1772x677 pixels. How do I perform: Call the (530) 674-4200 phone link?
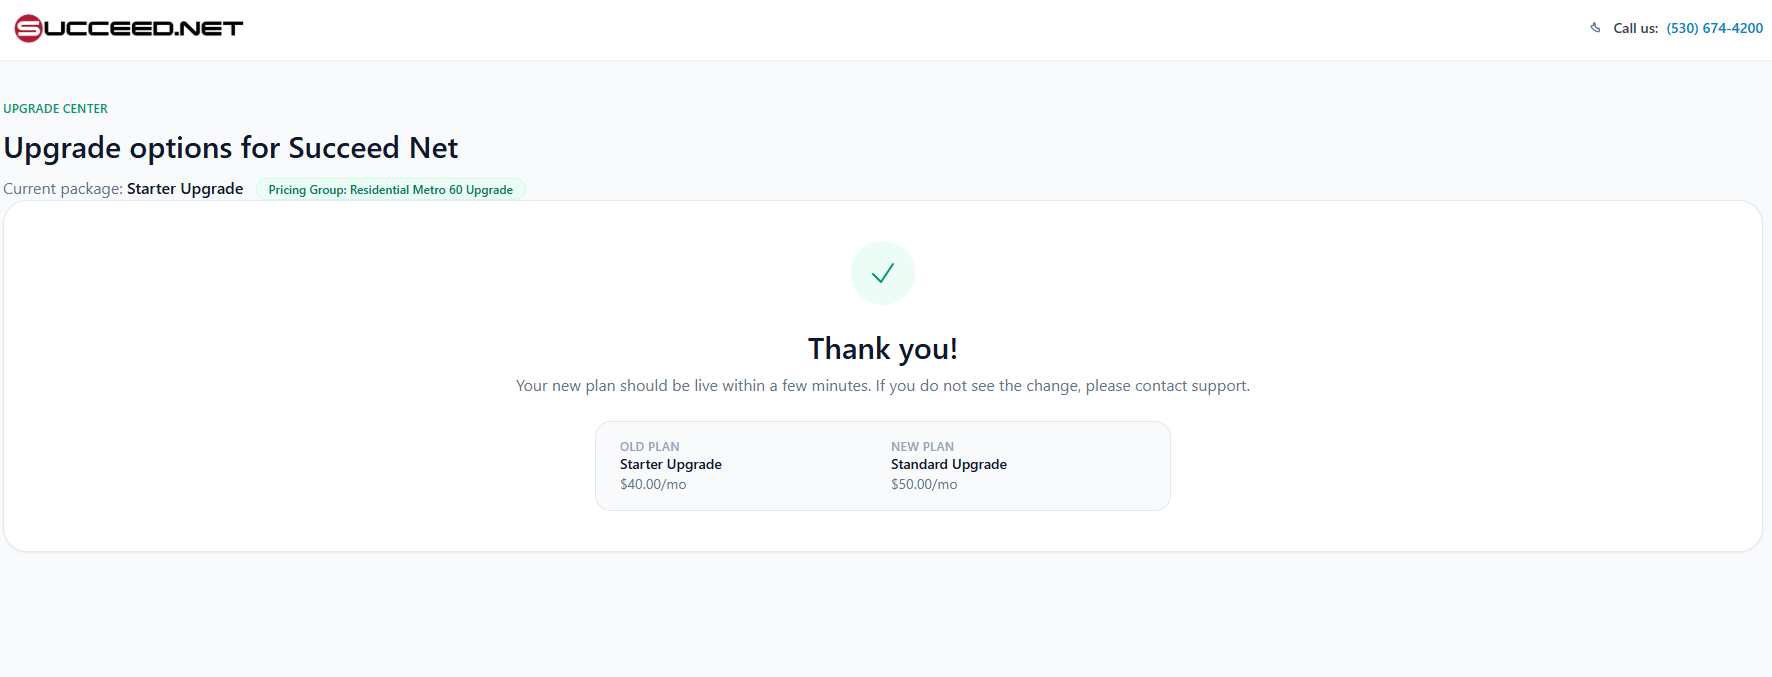click(x=1714, y=28)
